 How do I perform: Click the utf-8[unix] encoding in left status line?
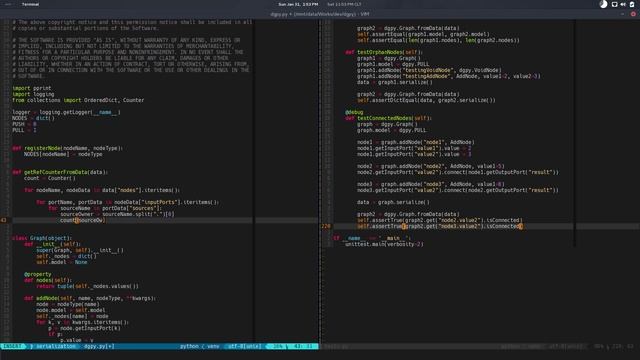tap(244, 346)
